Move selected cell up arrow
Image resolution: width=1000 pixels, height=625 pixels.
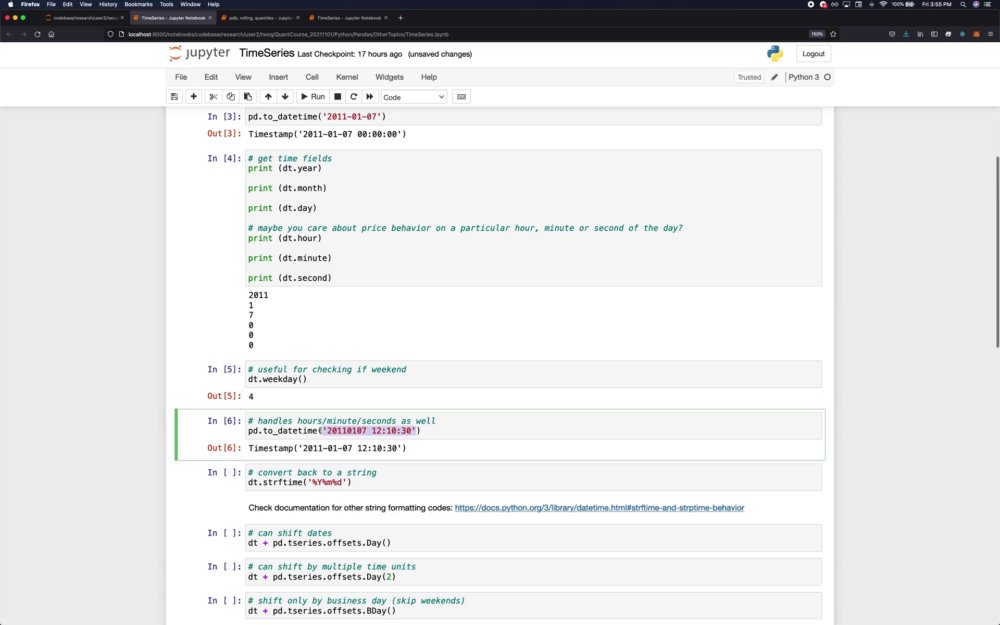click(x=268, y=97)
